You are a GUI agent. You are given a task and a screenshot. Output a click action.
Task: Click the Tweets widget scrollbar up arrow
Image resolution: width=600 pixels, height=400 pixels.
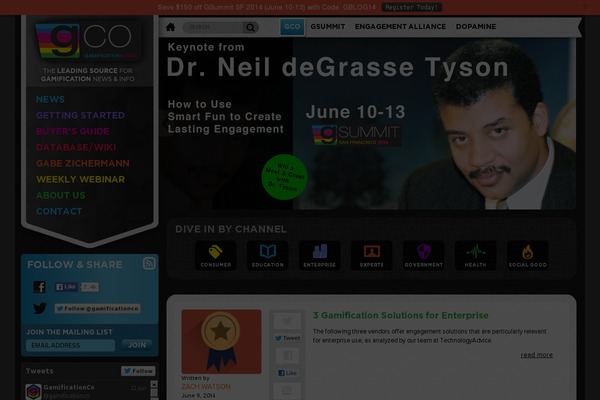coord(154,384)
